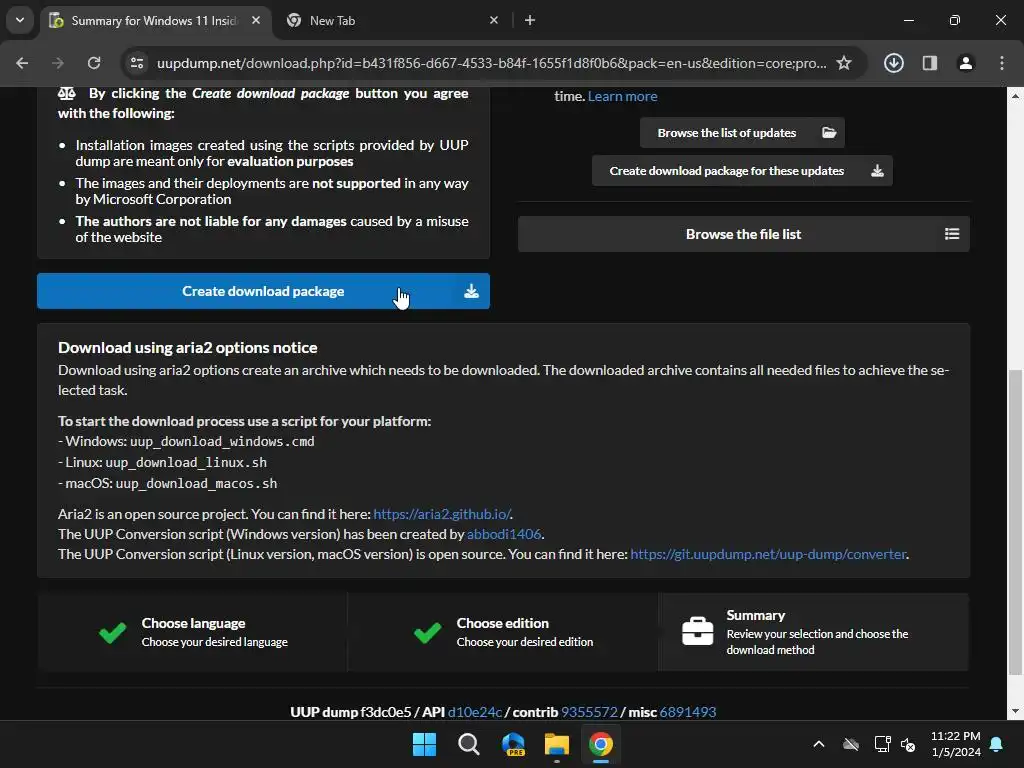Image resolution: width=1024 pixels, height=768 pixels.
Task: Click the page vertical scrollbar thumb
Action: pos(1015,522)
